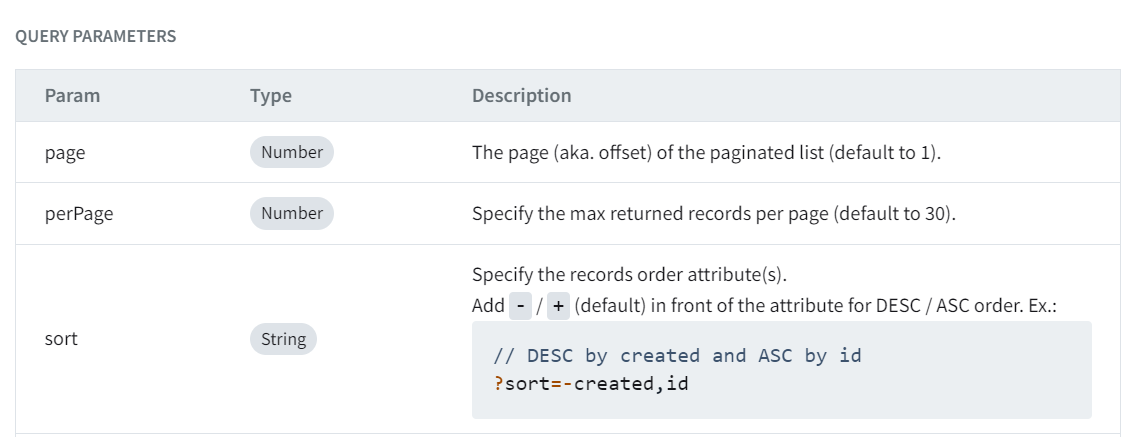1134x437 pixels.
Task: Click the DESC by created code comment
Action: click(x=678, y=356)
